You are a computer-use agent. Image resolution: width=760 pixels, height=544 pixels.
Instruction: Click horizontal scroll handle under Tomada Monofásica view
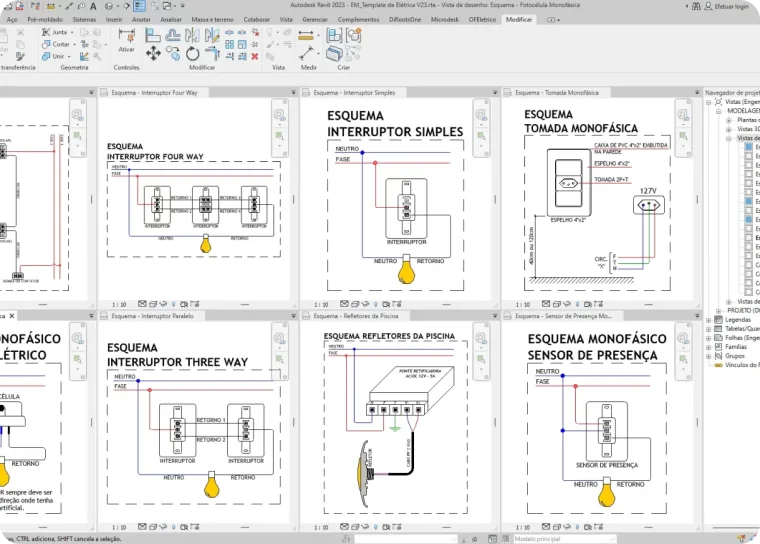point(649,304)
